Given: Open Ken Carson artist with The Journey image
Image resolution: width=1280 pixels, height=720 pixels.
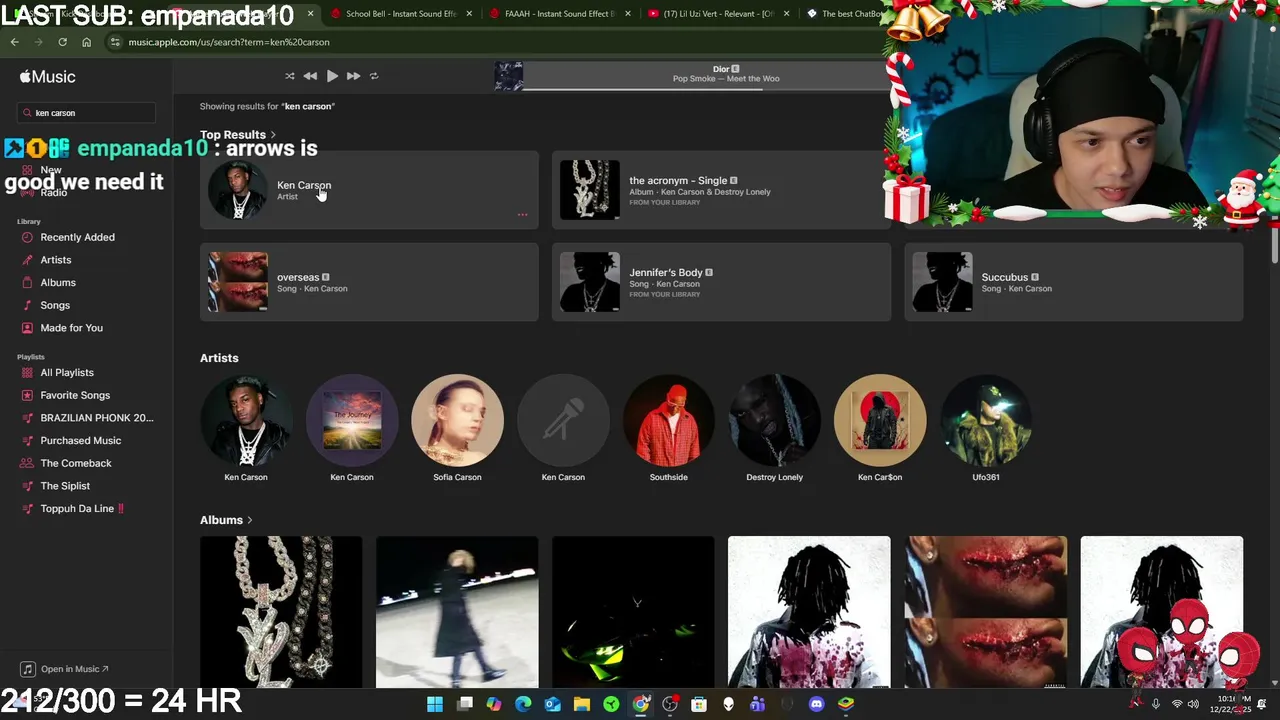Looking at the screenshot, I should click(x=352, y=421).
